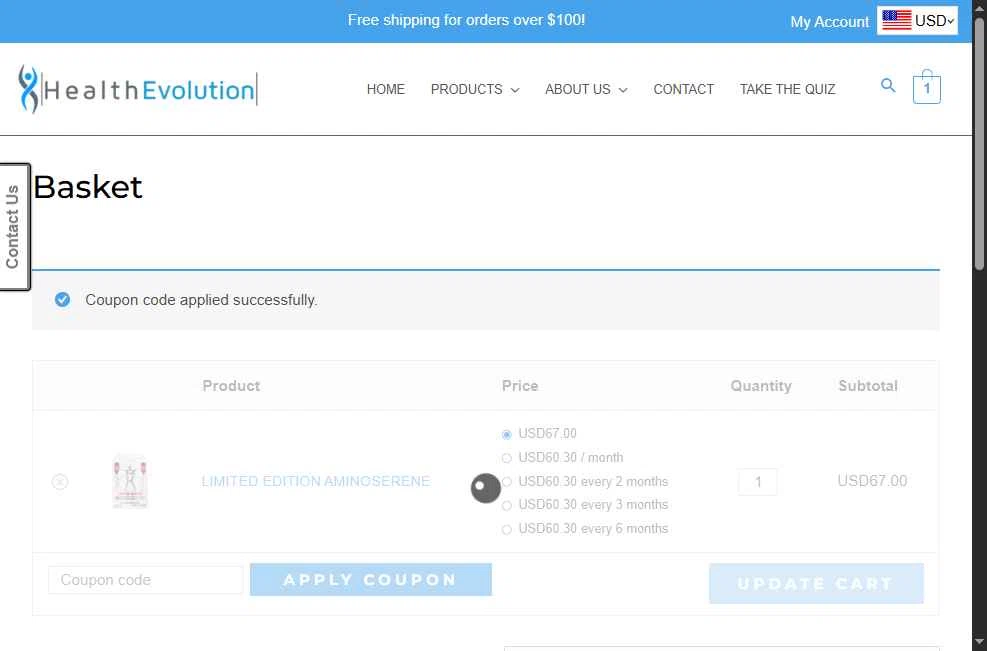Select the USD67.00 one-time price option
Screen dimensions: 987x651
(x=507, y=434)
